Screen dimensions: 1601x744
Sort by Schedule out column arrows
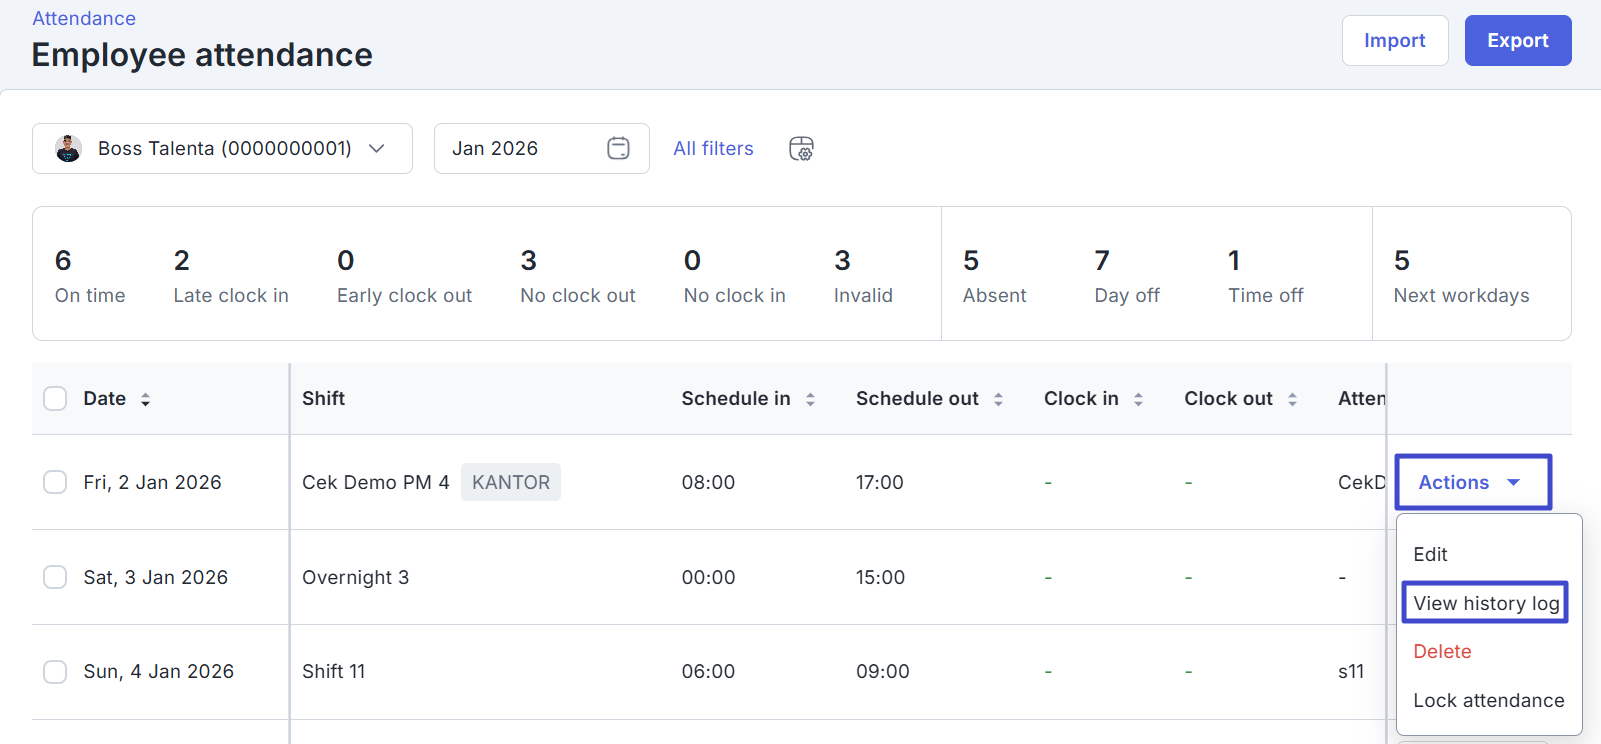(x=998, y=399)
